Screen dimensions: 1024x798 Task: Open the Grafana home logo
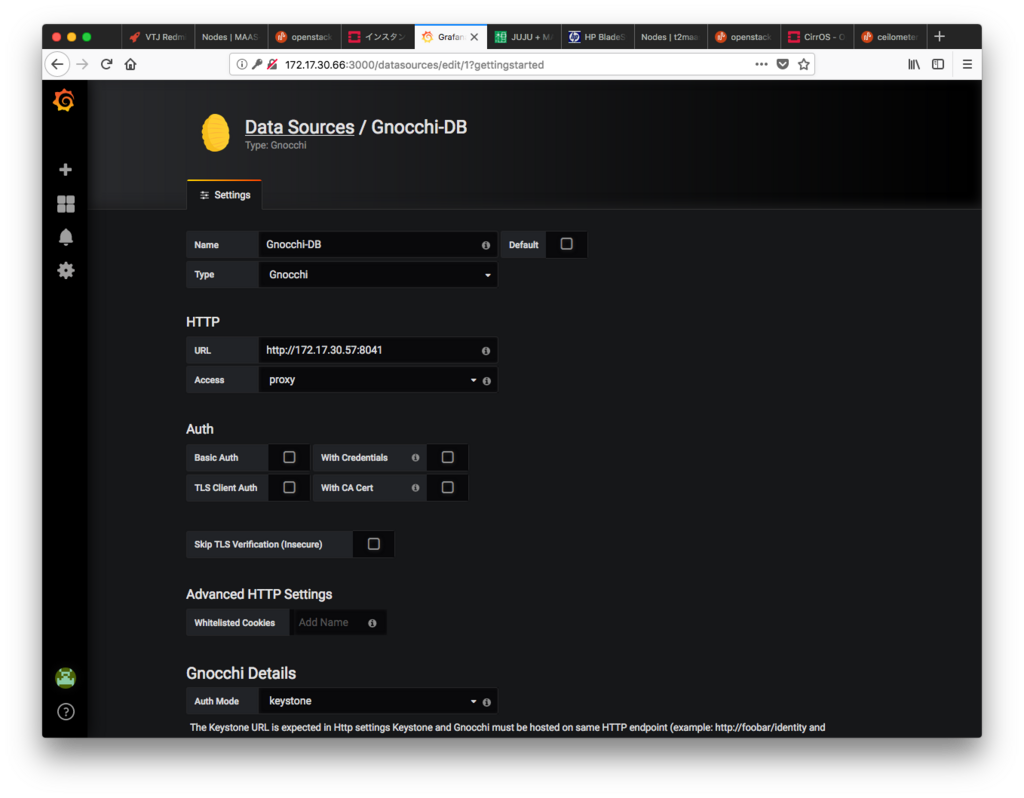[64, 101]
